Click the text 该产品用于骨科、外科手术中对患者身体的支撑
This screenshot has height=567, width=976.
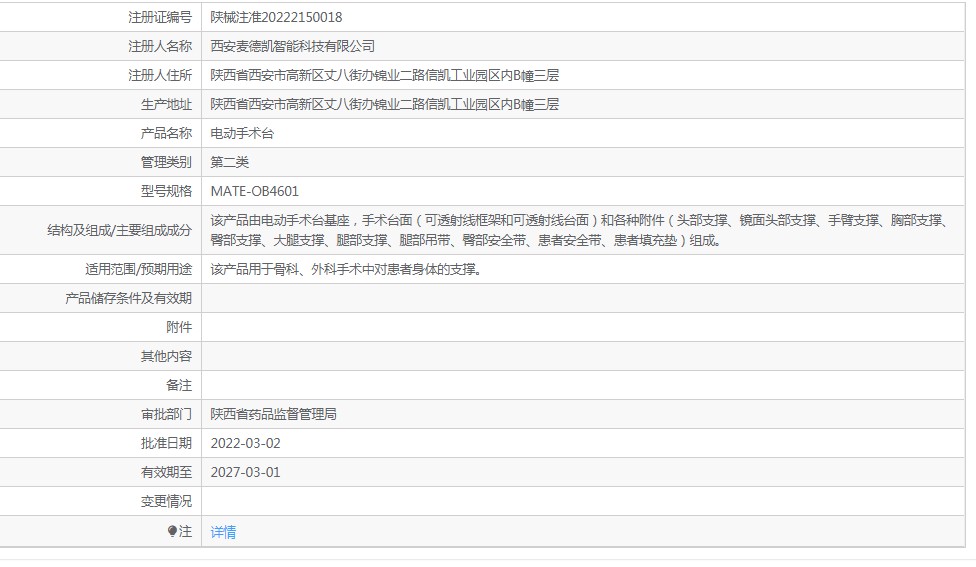click(345, 269)
